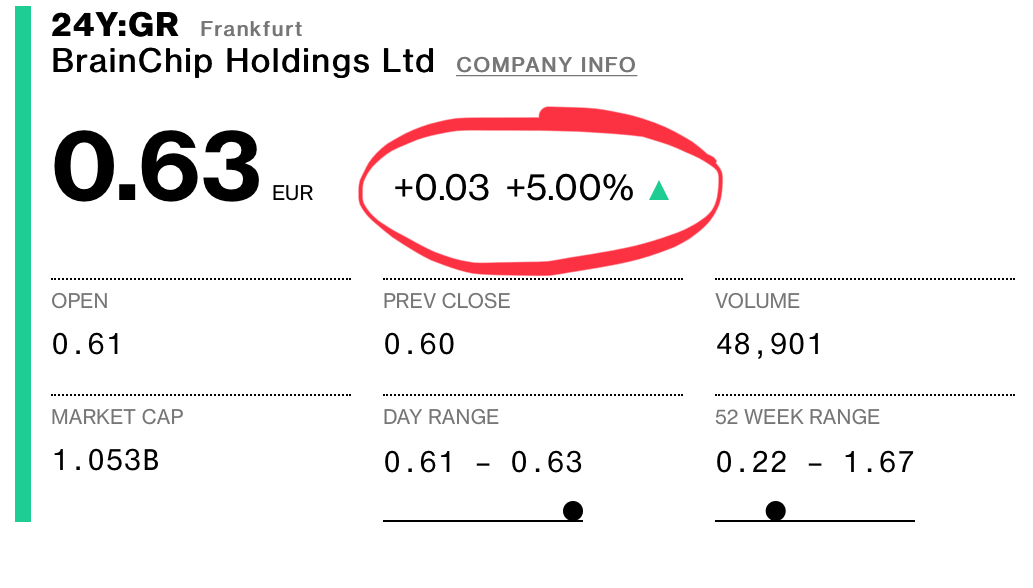Click the VOLUME value 48,901
The height and width of the screenshot is (588, 1033).
pyautogui.click(x=769, y=345)
